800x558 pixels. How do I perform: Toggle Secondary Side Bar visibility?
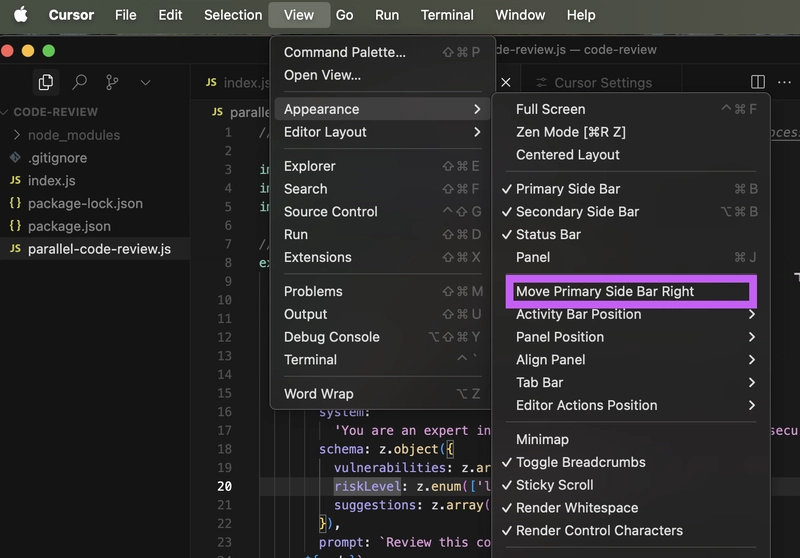[x=631, y=212]
